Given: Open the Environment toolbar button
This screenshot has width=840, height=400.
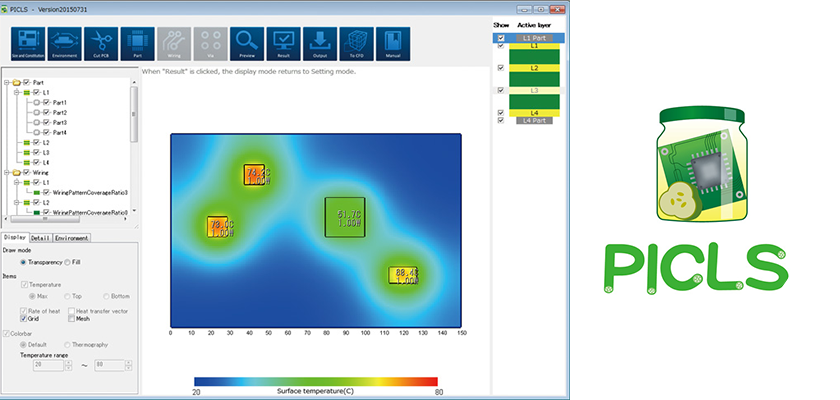Looking at the screenshot, I should coord(65,44).
